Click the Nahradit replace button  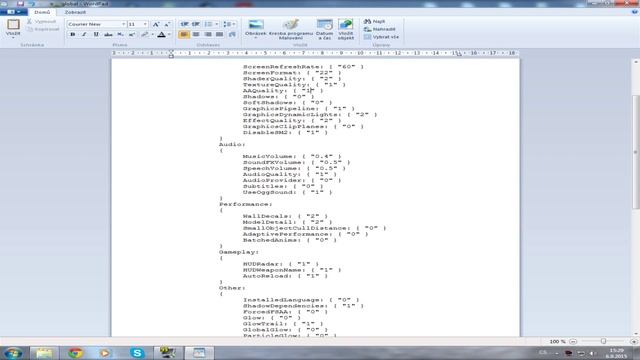380,29
